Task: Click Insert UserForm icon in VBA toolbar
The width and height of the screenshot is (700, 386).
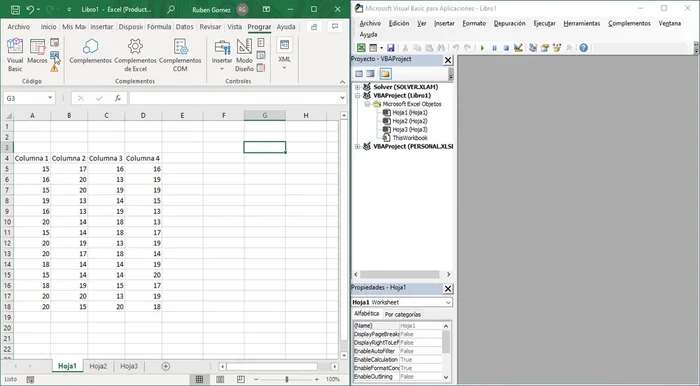Action: [373, 48]
